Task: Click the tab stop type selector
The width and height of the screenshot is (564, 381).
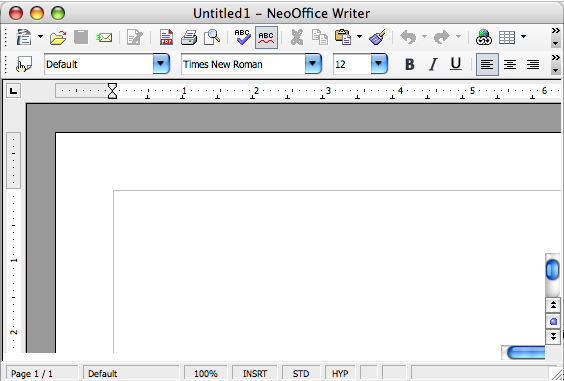Action: pyautogui.click(x=14, y=91)
